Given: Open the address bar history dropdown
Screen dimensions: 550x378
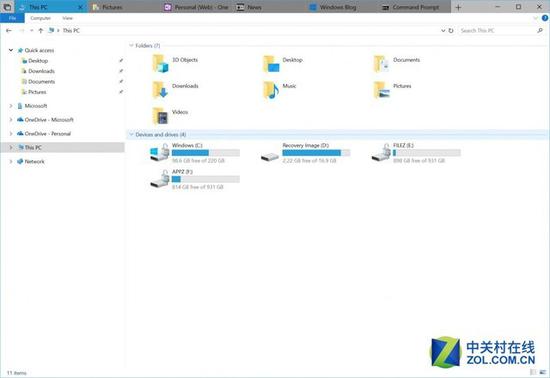Looking at the screenshot, I should coord(443,31).
